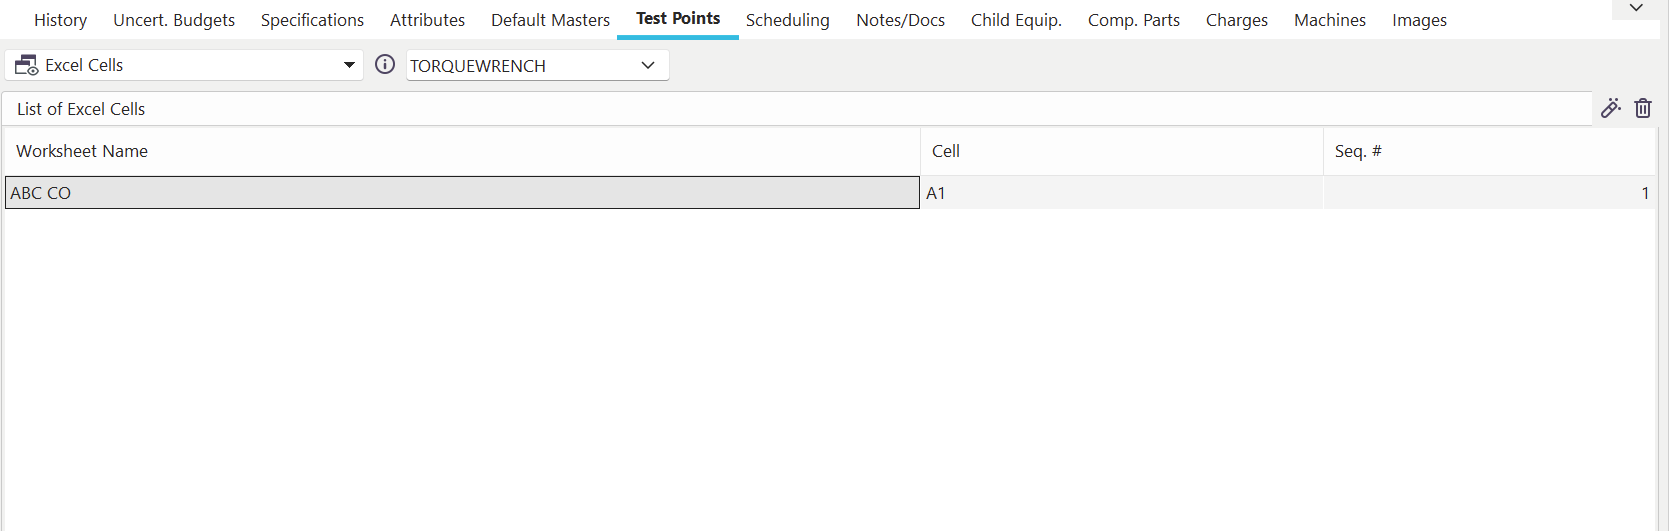
Task: Open the TORQUEWRENCH dropdown
Action: click(648, 66)
